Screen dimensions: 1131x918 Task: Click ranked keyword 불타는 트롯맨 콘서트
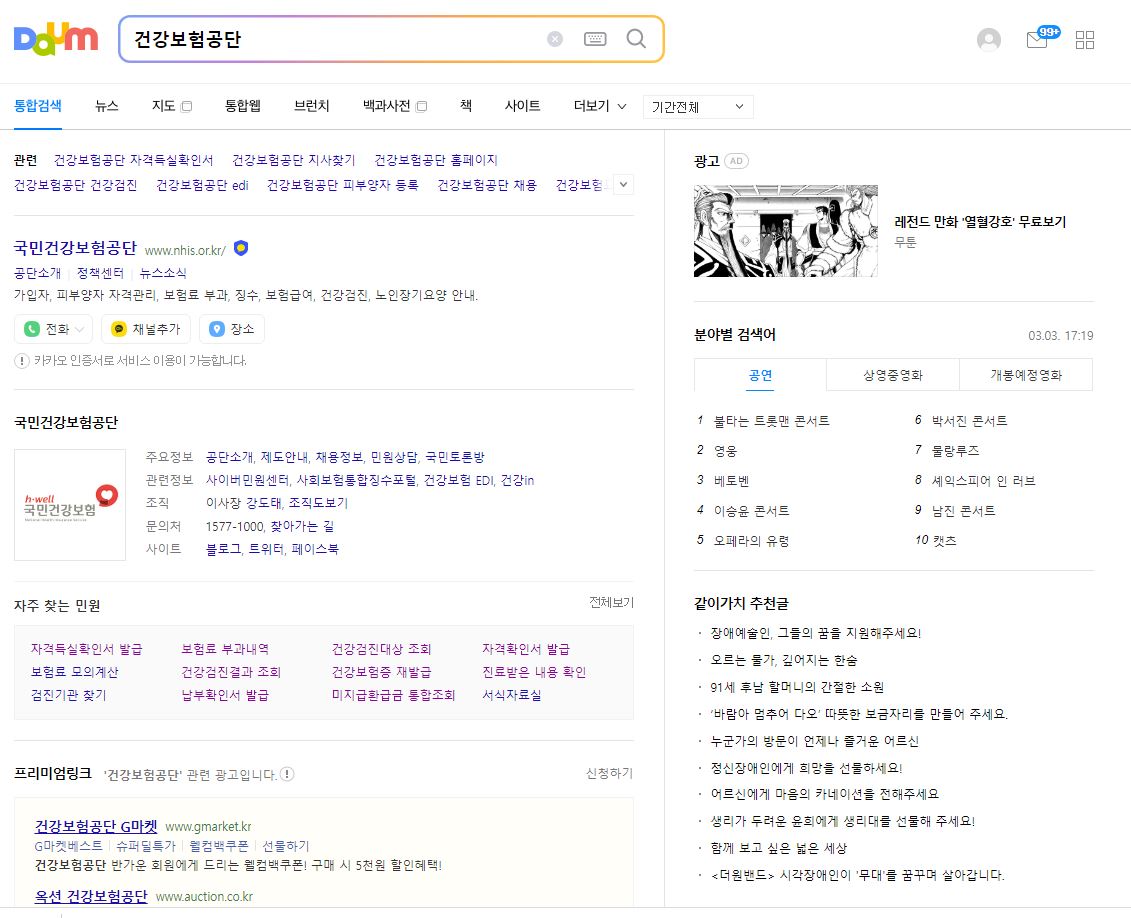click(771, 420)
